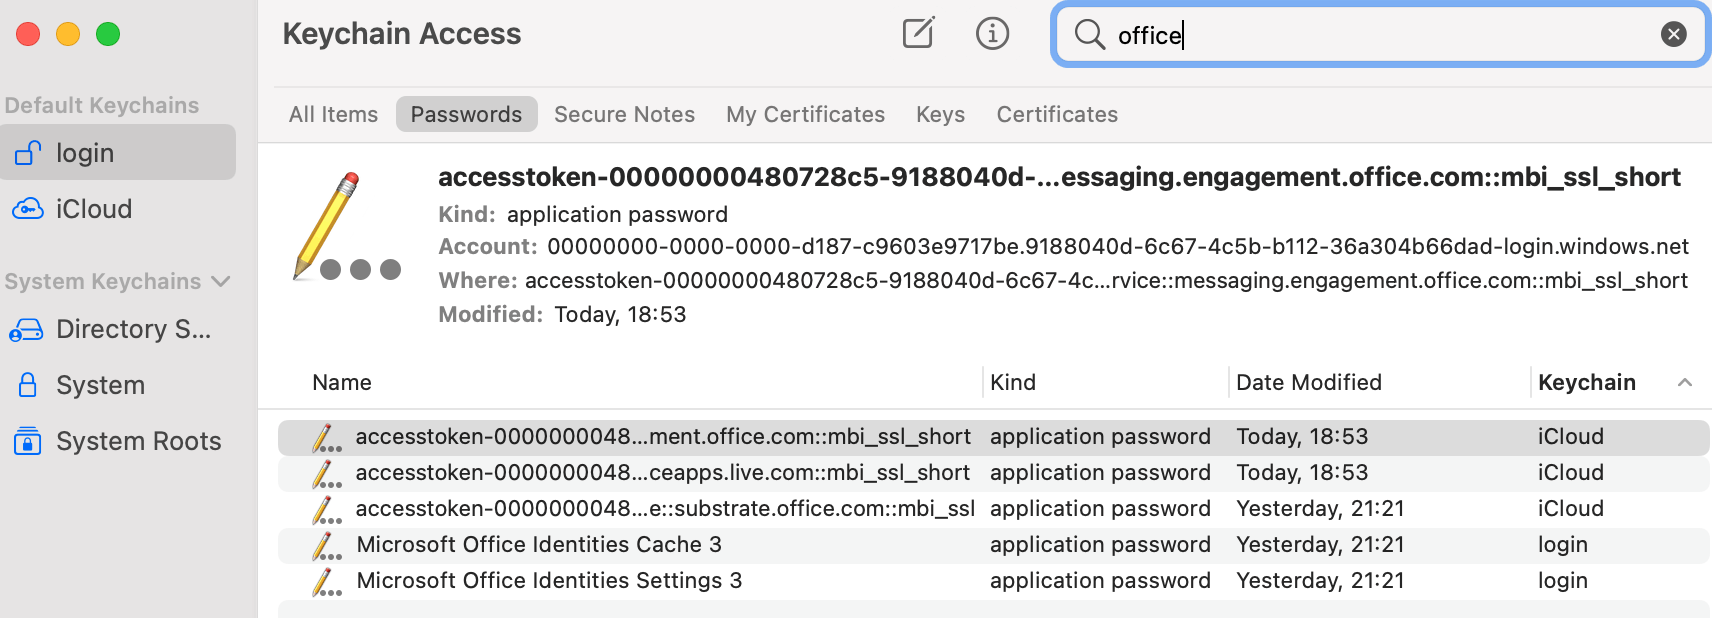Toggle Keychain column sort order arrow
The width and height of the screenshot is (1712, 618).
tap(1684, 383)
